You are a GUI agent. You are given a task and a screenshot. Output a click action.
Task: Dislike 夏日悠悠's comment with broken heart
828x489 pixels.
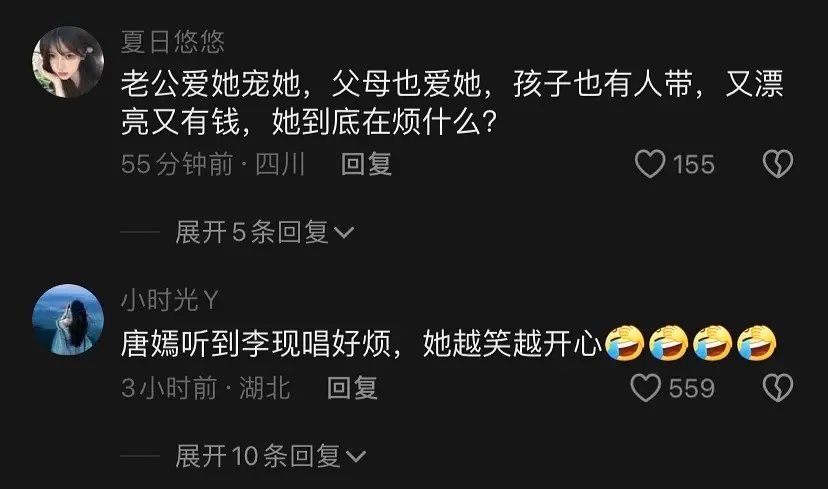tap(778, 164)
